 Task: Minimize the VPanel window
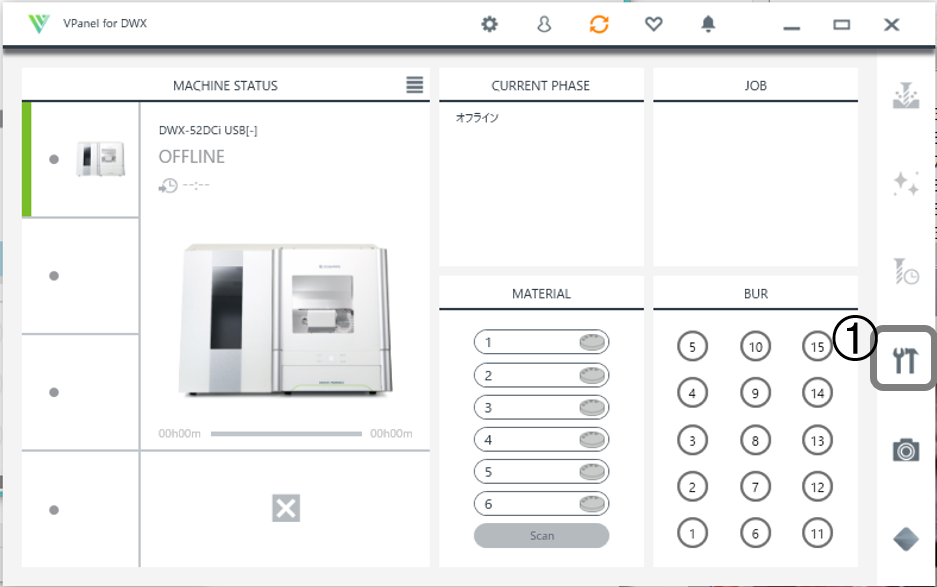point(792,27)
